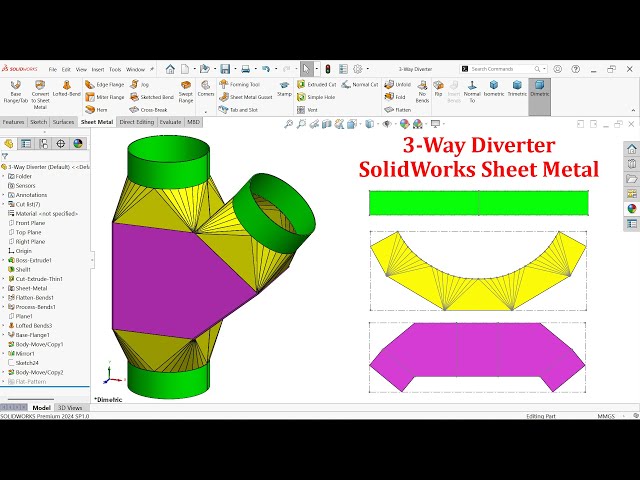The width and height of the screenshot is (640, 480).
Task: Open the File menu
Action: (x=53, y=69)
